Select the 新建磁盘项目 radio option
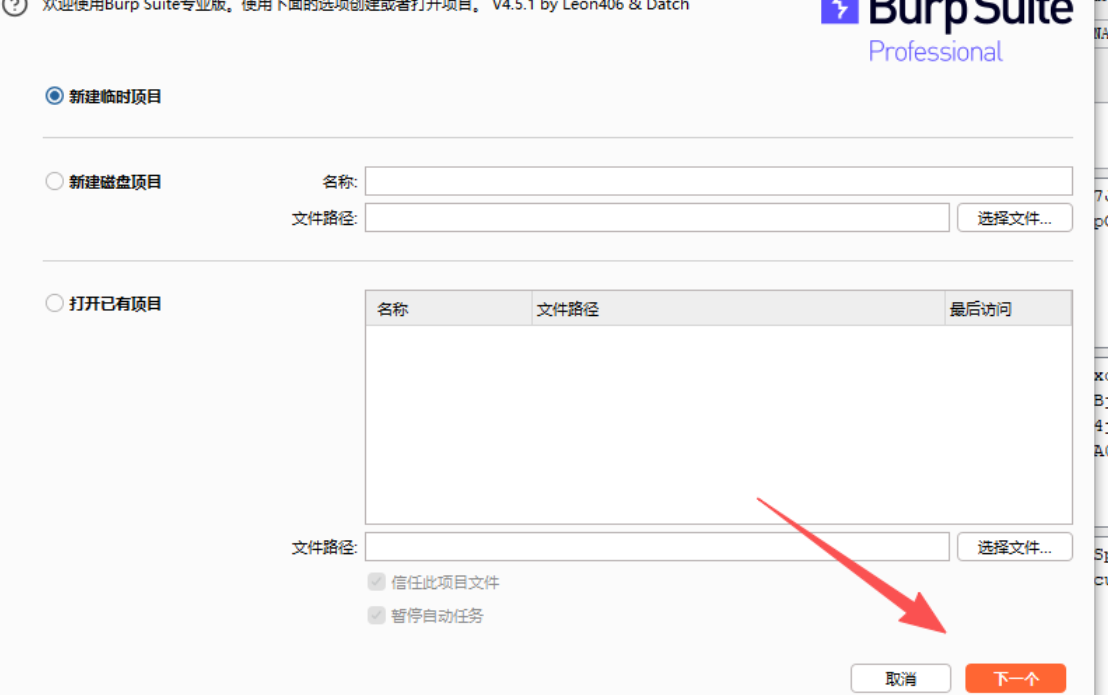Image resolution: width=1108 pixels, height=695 pixels. click(55, 182)
